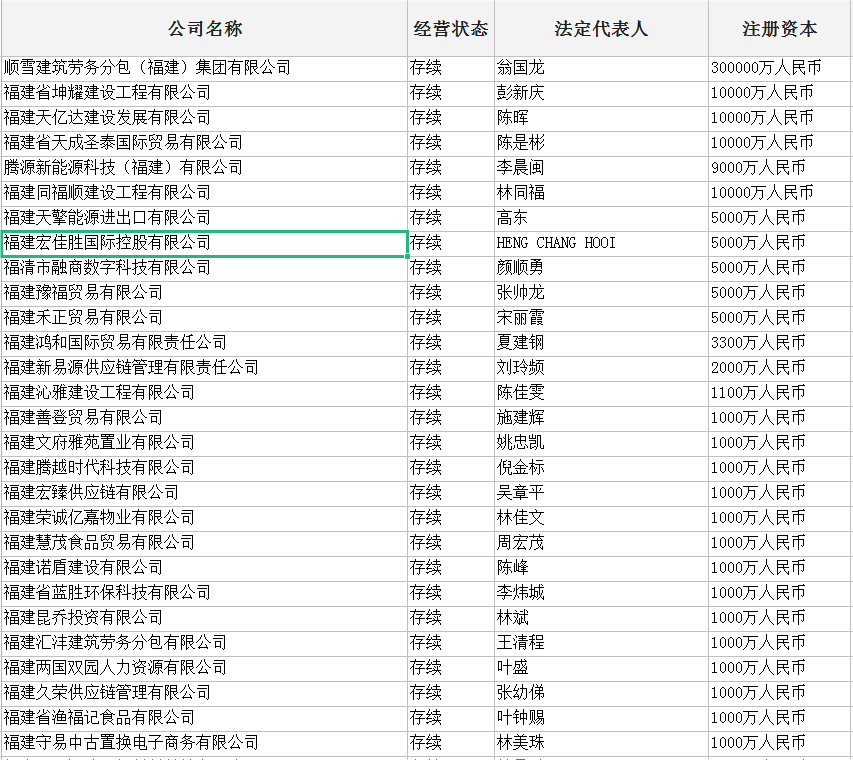This screenshot has width=853, height=760.
Task: Select cell HENG CHANG HOOI
Action: pos(601,243)
